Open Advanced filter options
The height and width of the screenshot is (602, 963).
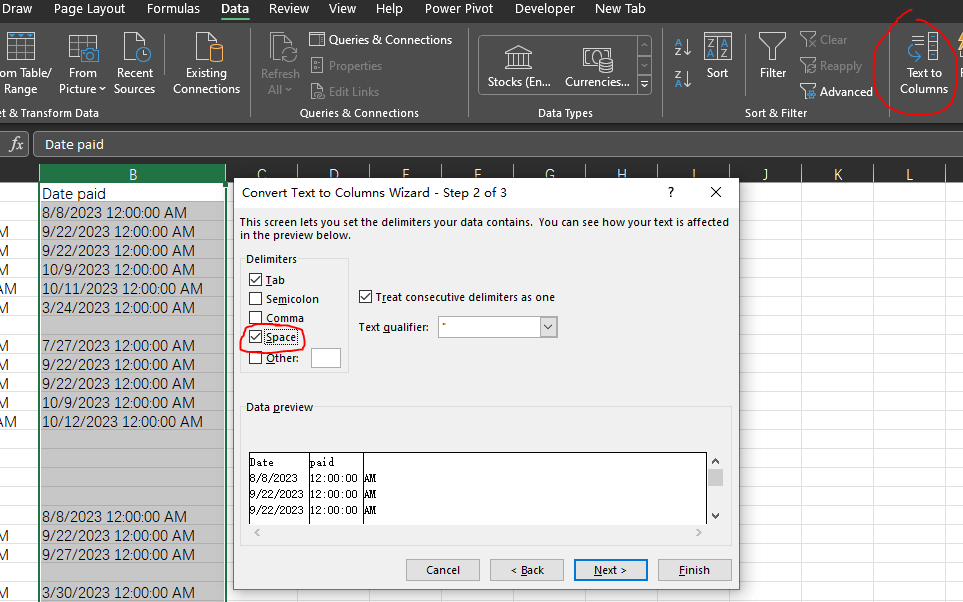pyautogui.click(x=836, y=92)
